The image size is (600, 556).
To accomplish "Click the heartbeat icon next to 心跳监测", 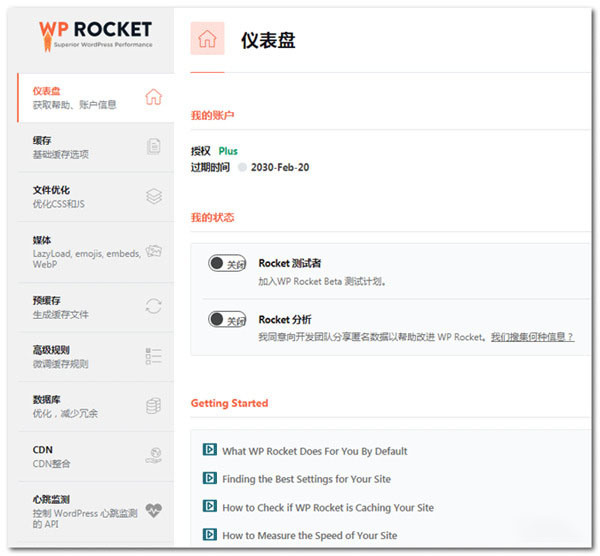I will click(154, 510).
